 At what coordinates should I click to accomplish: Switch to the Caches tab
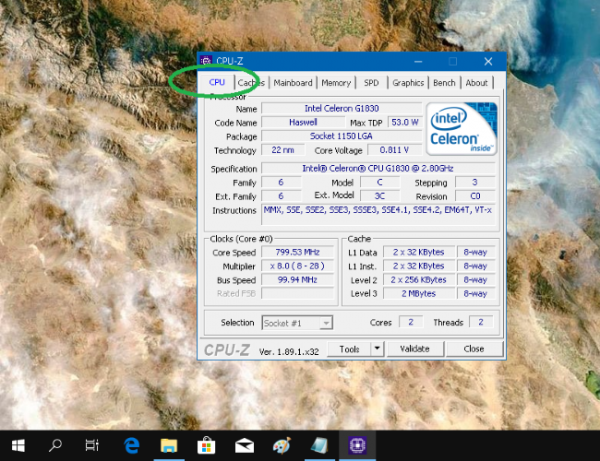(x=251, y=83)
